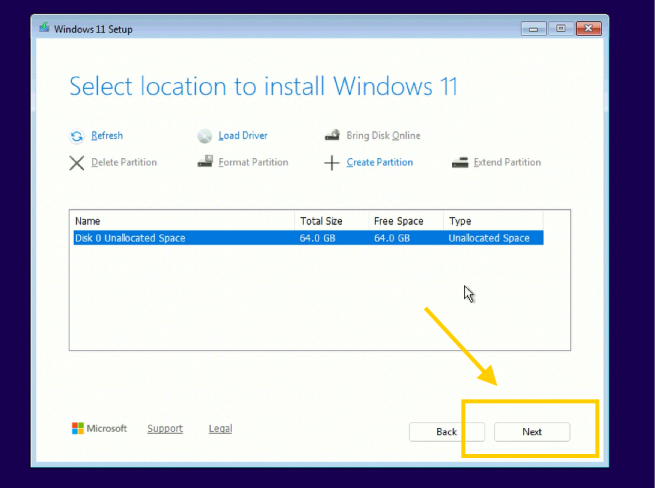Click the Bring Disk Online drive icon
Screen dimensions: 655x488
(x=333, y=135)
